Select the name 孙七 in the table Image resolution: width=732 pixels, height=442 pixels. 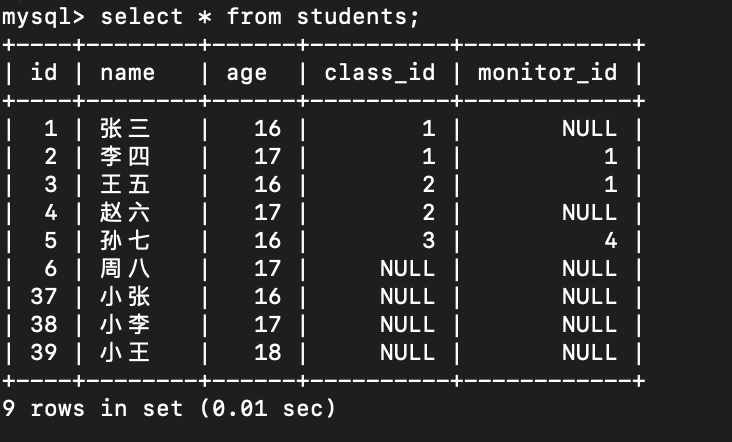click(x=125, y=240)
